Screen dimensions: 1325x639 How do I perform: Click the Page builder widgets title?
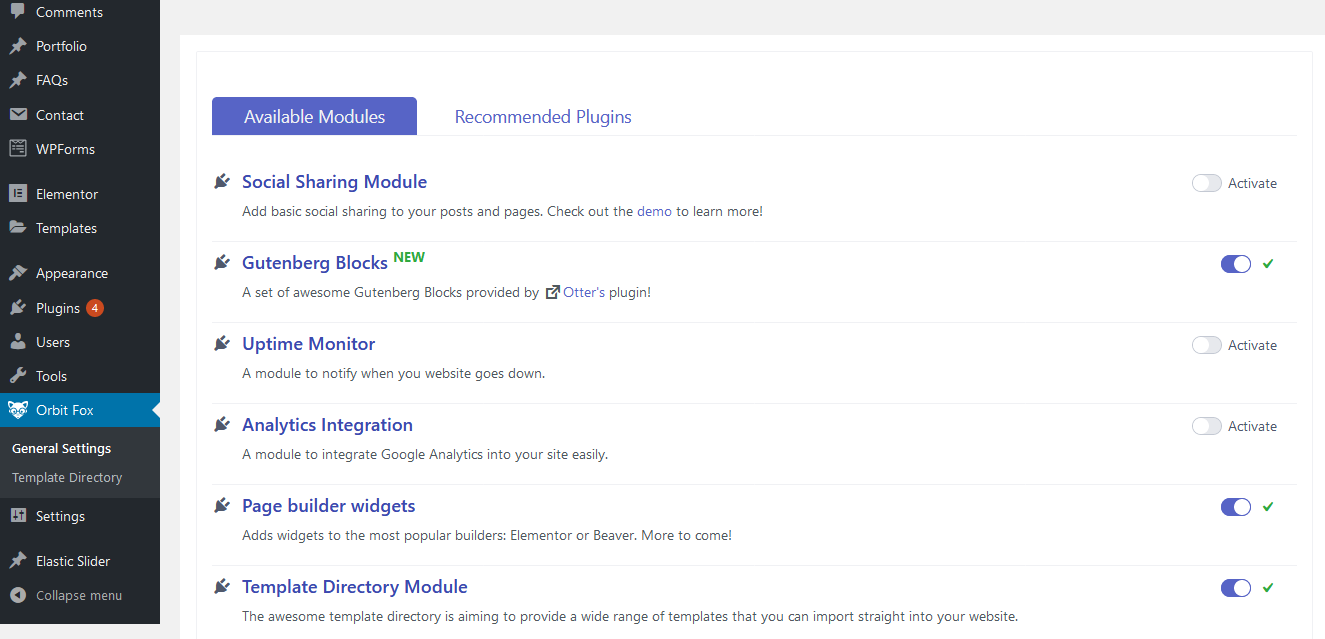coord(328,505)
